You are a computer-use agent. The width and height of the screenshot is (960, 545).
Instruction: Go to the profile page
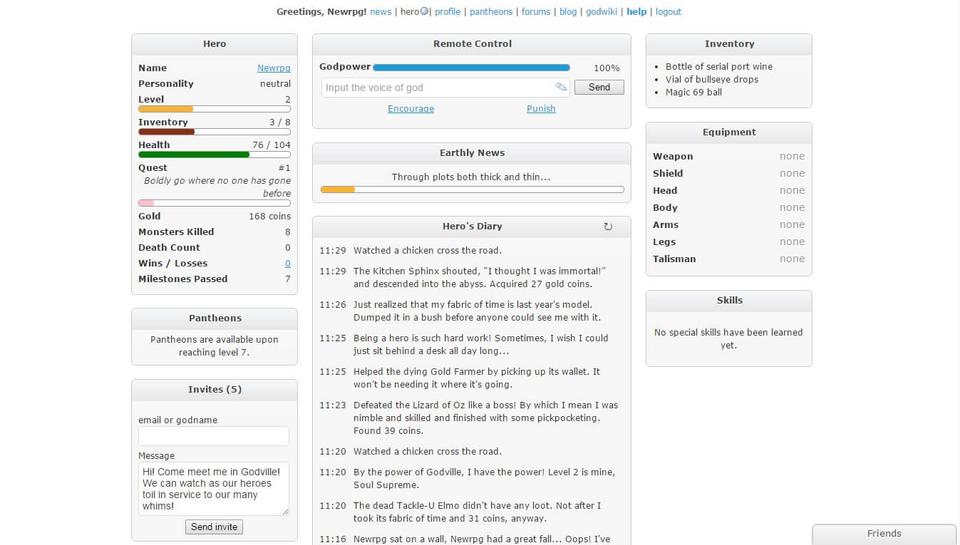[447, 12]
